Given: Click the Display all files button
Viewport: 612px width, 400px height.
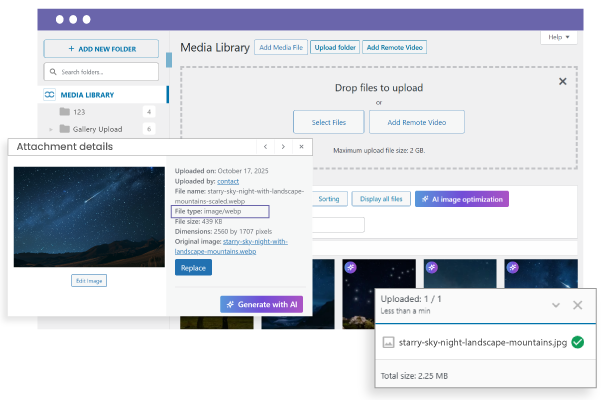Looking at the screenshot, I should (381, 199).
